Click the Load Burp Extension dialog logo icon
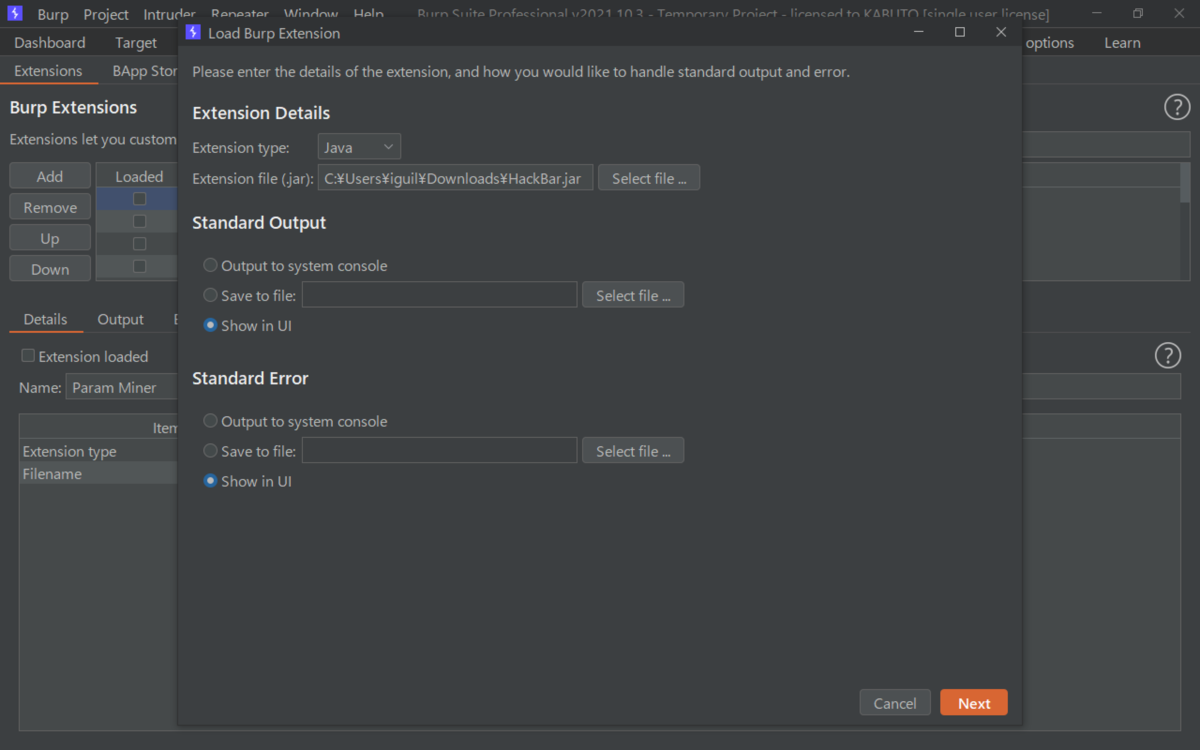The width and height of the screenshot is (1200, 750). point(194,33)
